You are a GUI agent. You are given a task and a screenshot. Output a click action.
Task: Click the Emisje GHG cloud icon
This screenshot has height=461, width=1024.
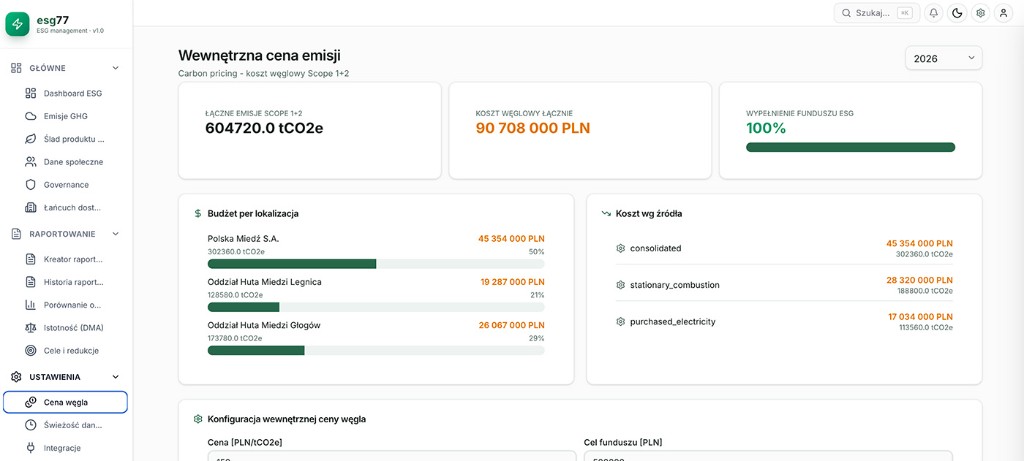pos(30,116)
